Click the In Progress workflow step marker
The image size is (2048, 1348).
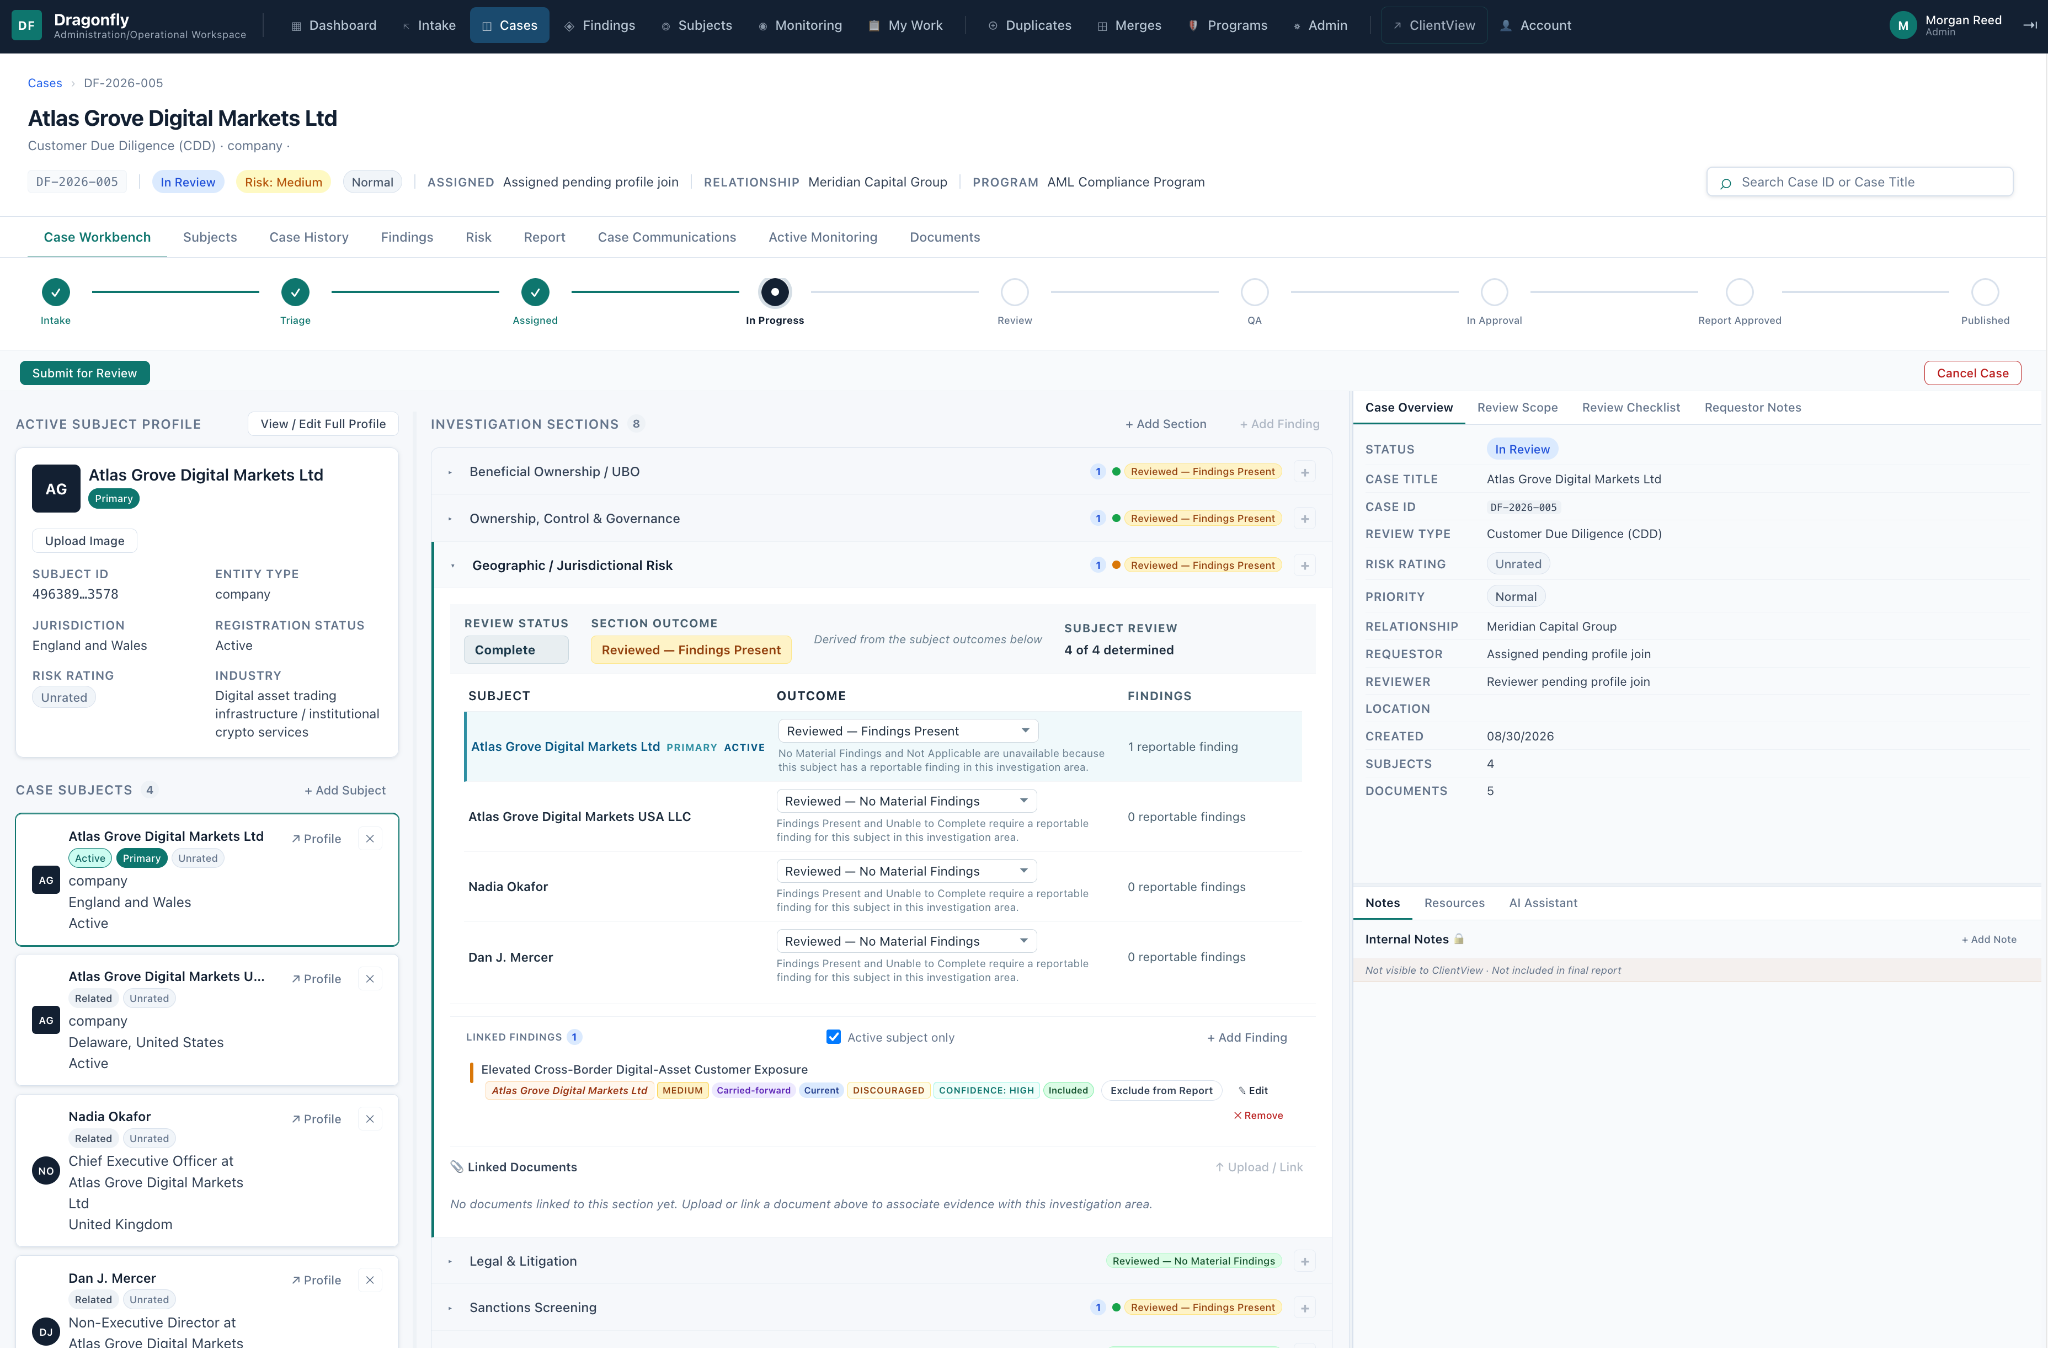[x=775, y=292]
